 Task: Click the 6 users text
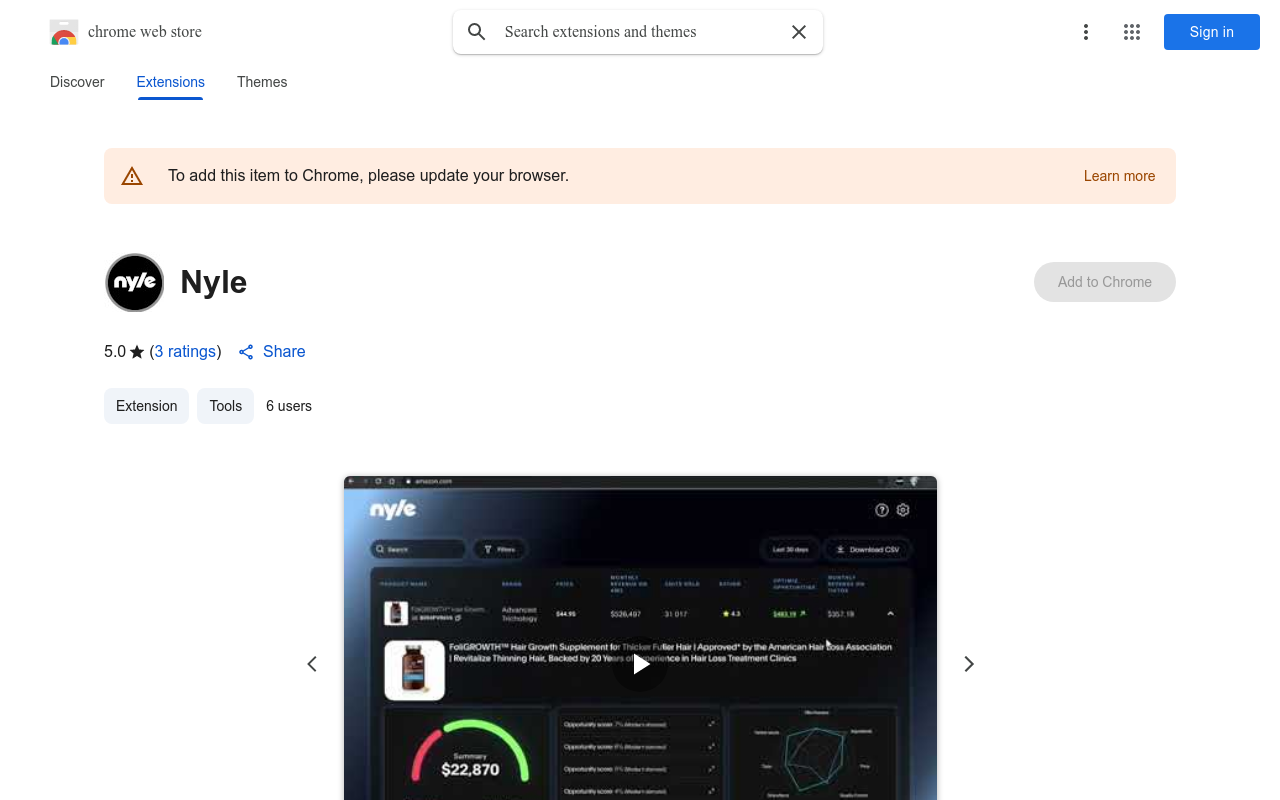click(289, 406)
